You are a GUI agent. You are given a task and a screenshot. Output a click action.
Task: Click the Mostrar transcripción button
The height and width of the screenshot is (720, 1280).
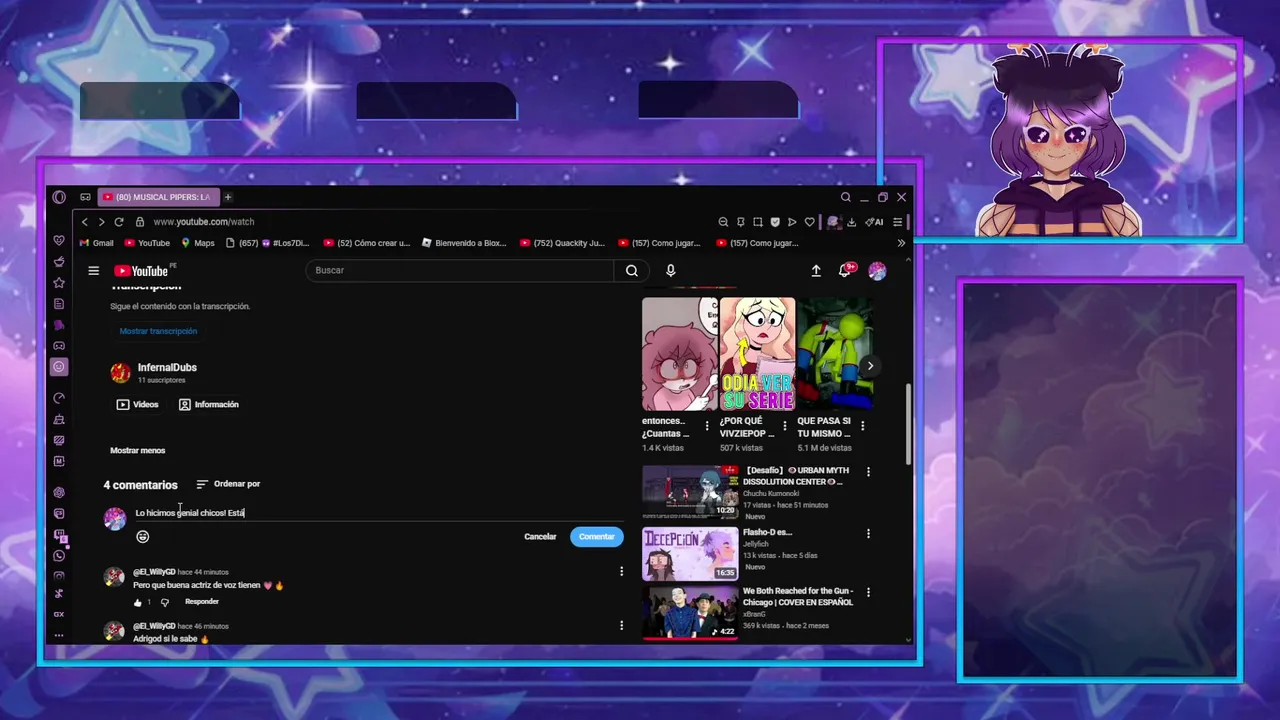(158, 331)
